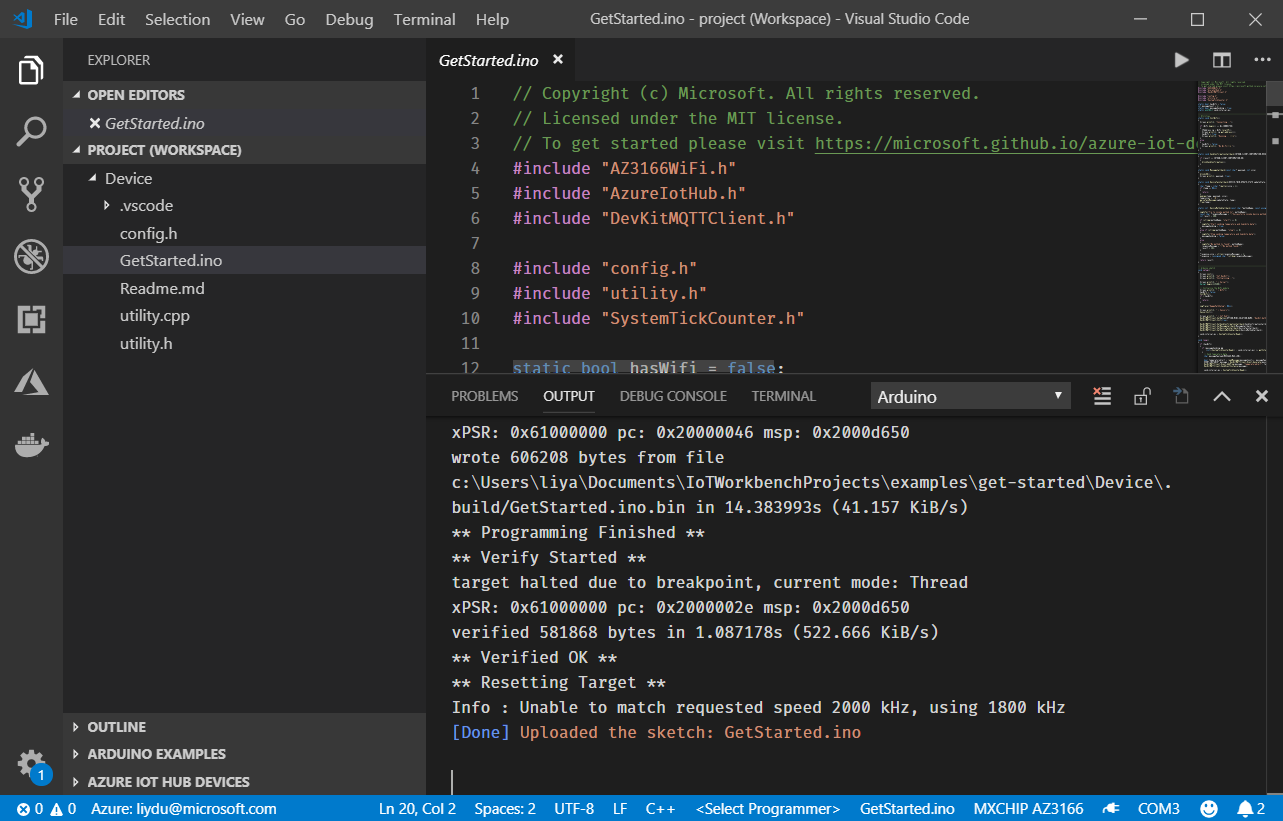
Task: Split the editor to the right
Action: 1221,60
